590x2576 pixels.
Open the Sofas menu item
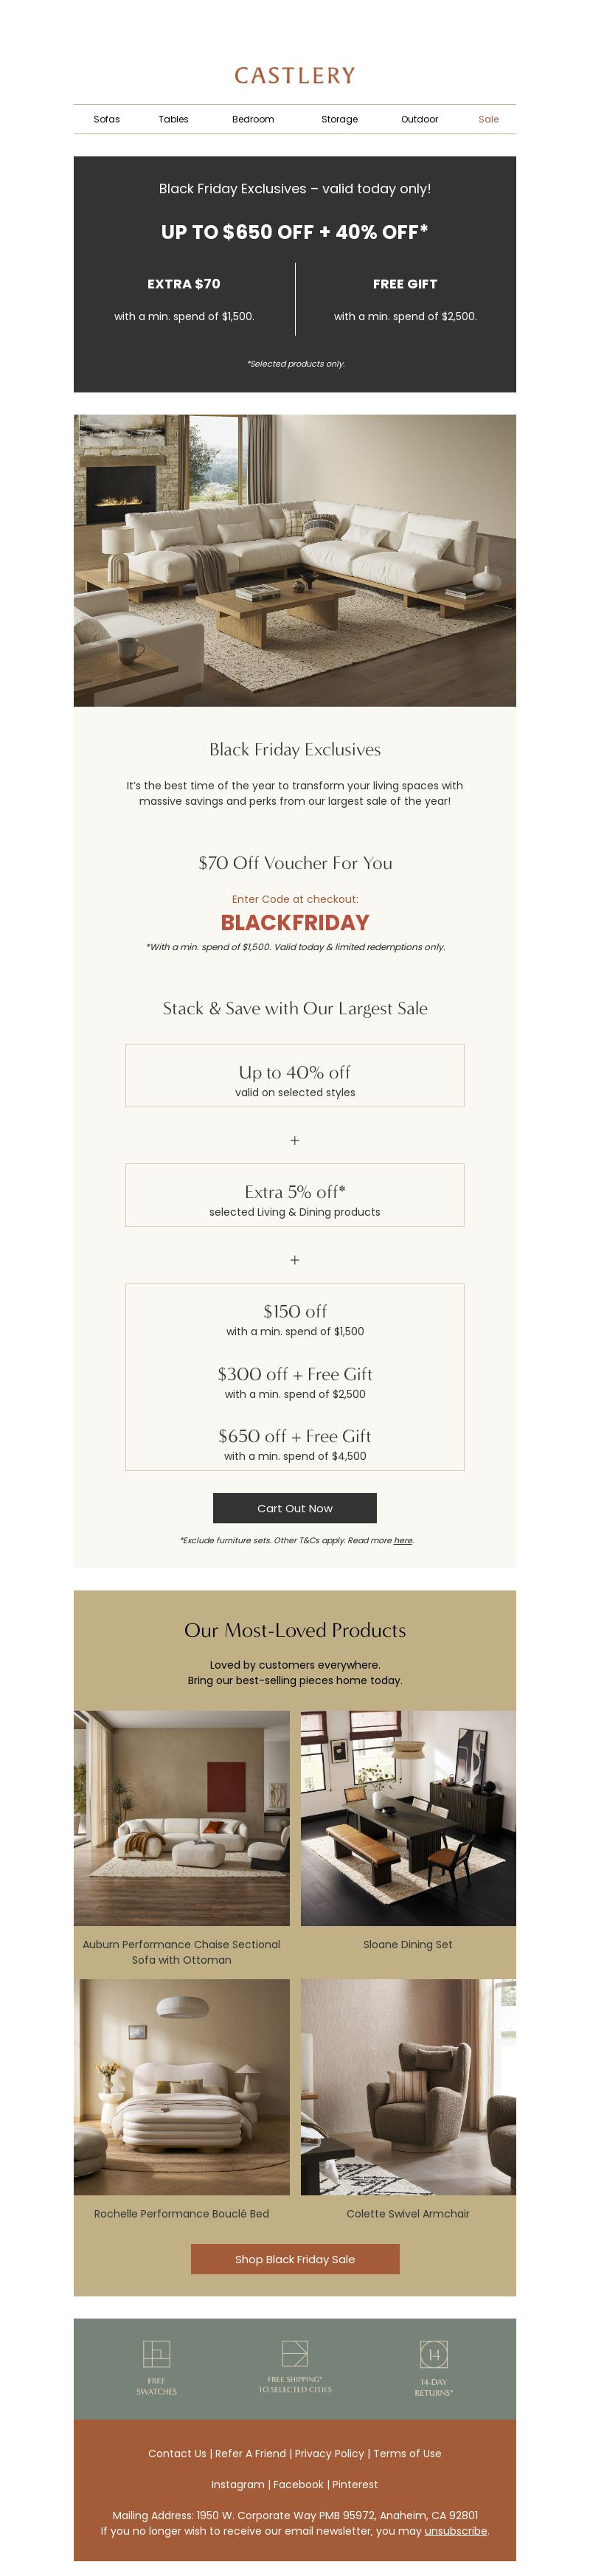coord(107,119)
